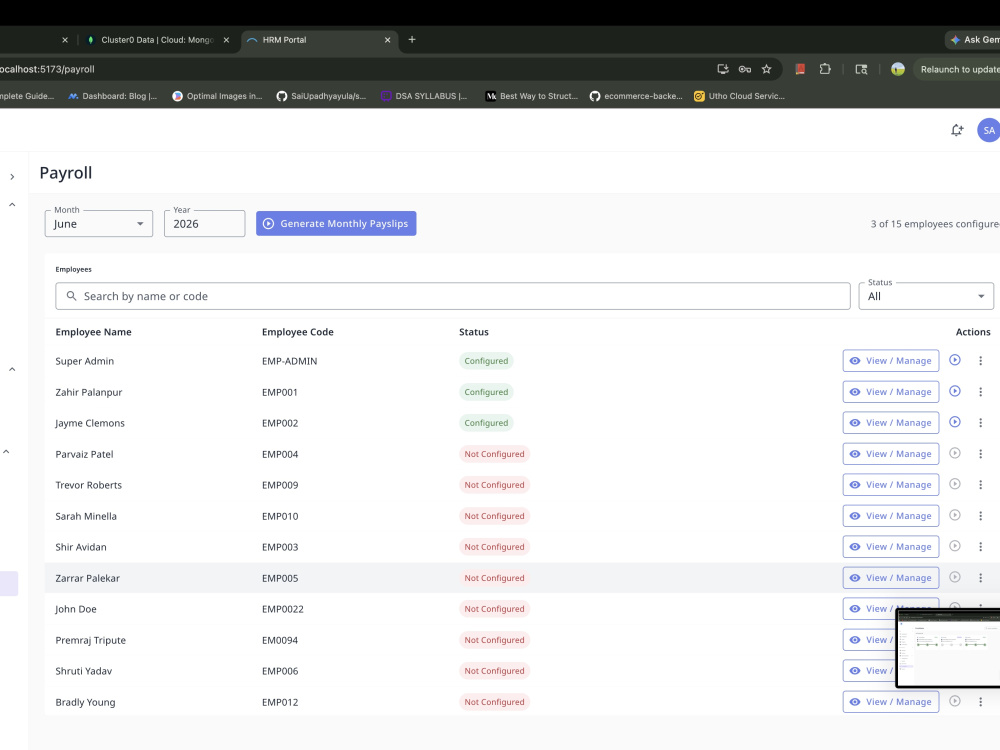Click play icon in Zarrar Palekar row
Viewport: 1000px width, 750px height.
[955, 577]
